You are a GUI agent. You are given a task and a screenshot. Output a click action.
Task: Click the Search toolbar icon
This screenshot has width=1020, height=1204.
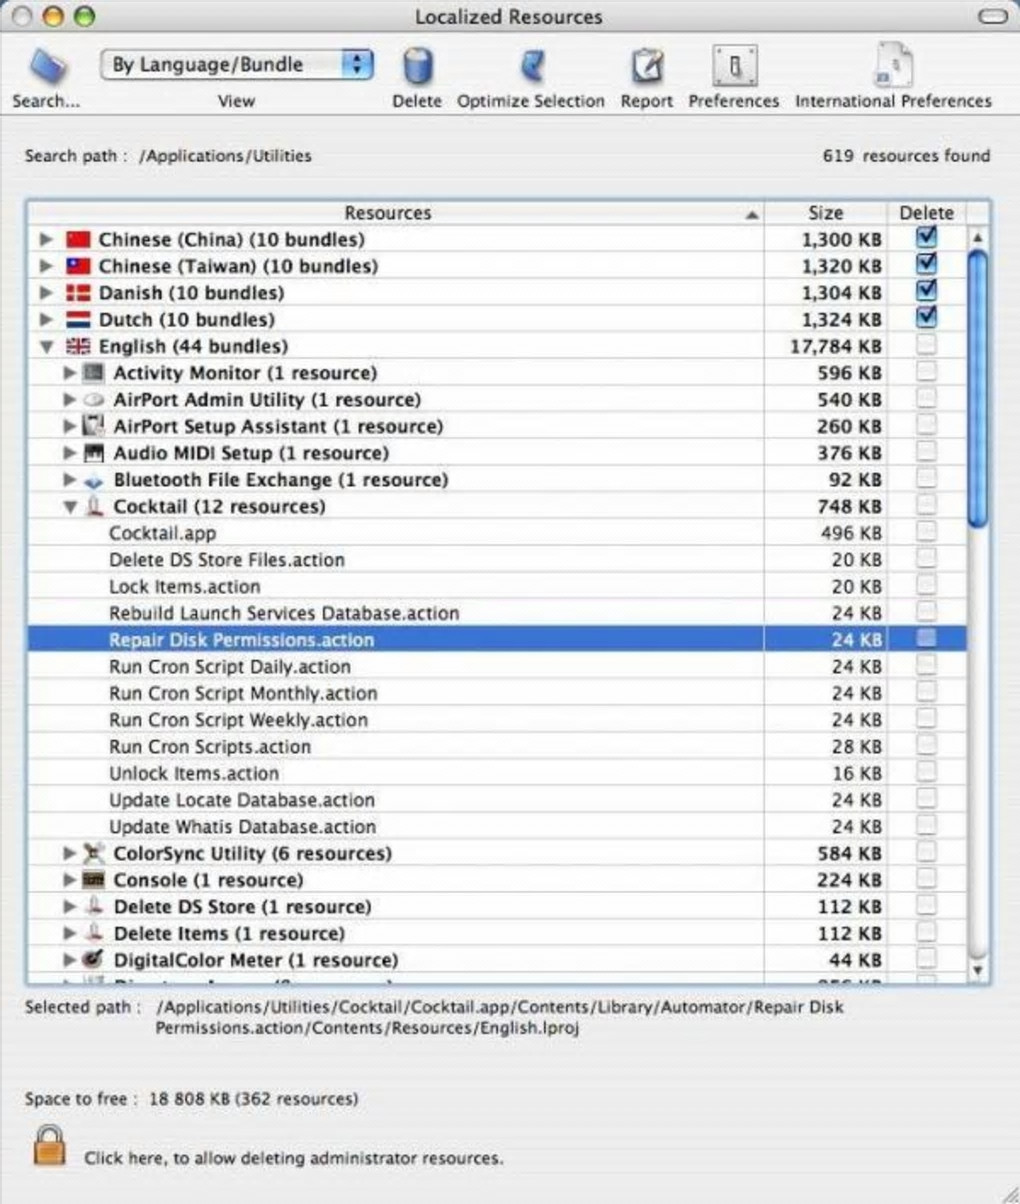(x=48, y=66)
